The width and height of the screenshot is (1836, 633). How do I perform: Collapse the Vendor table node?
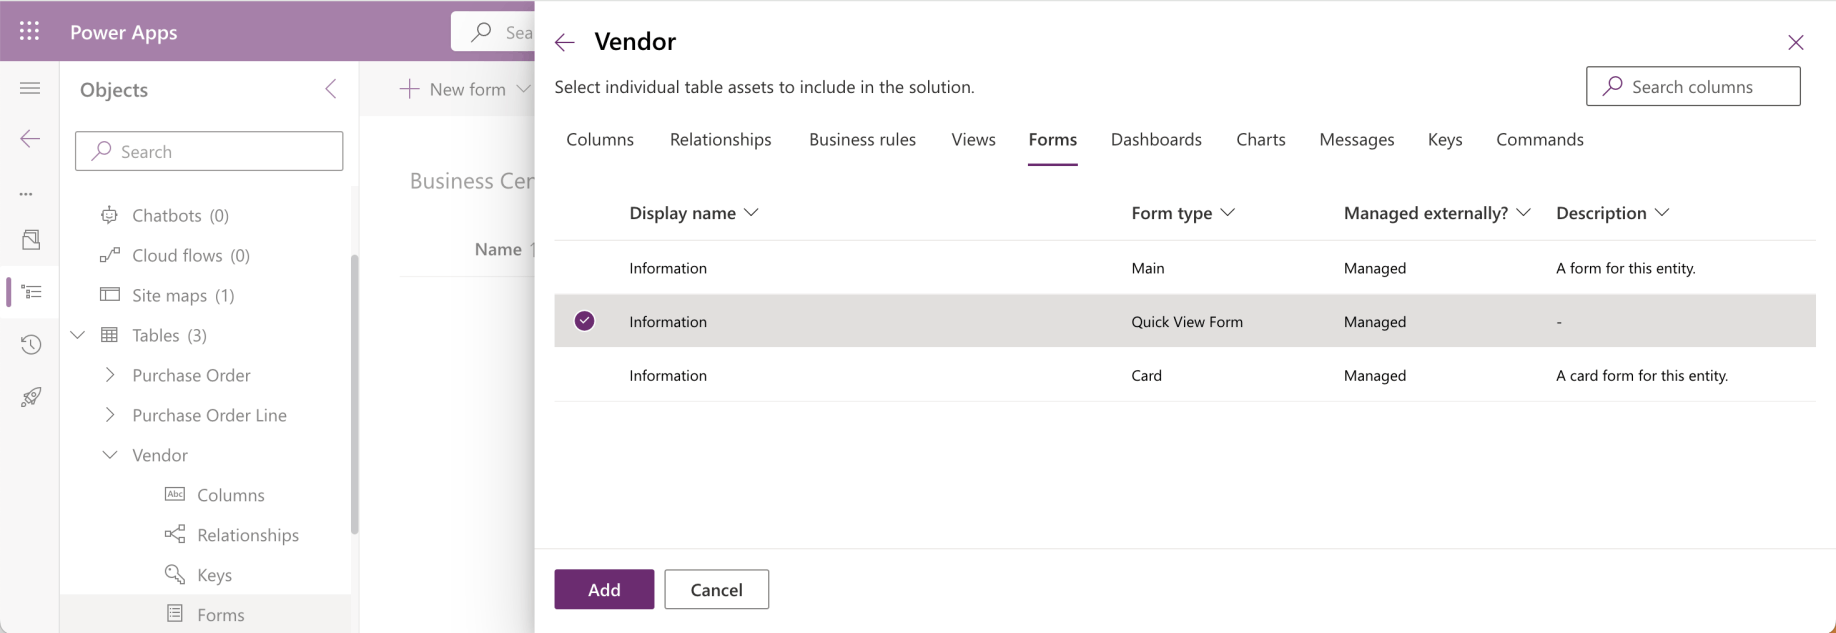point(110,455)
